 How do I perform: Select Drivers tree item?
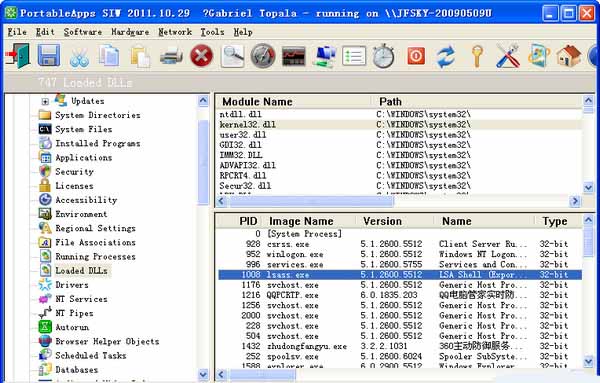tap(72, 285)
